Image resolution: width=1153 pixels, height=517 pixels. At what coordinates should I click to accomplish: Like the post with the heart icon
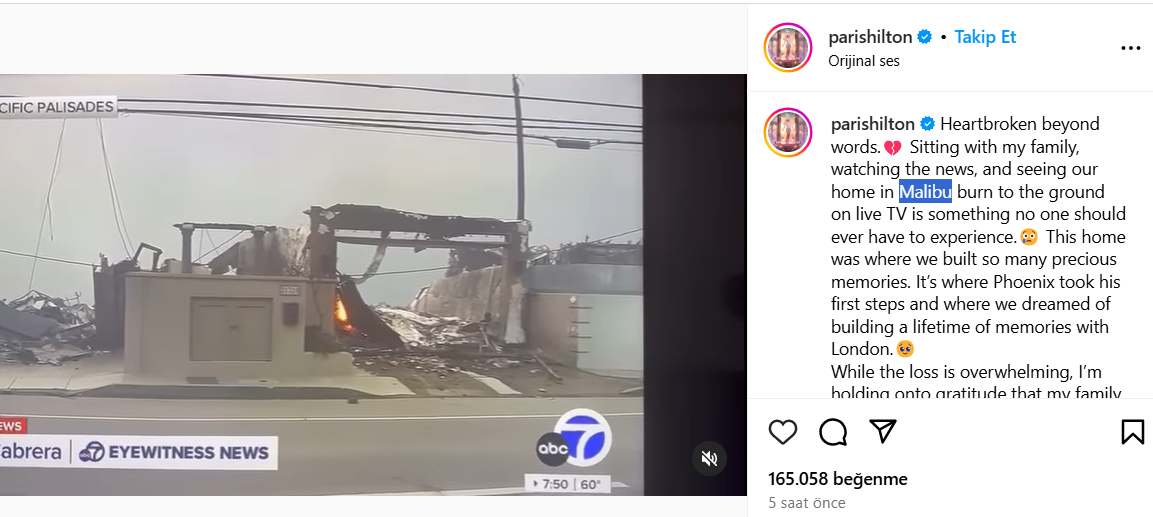pyautogui.click(x=782, y=432)
